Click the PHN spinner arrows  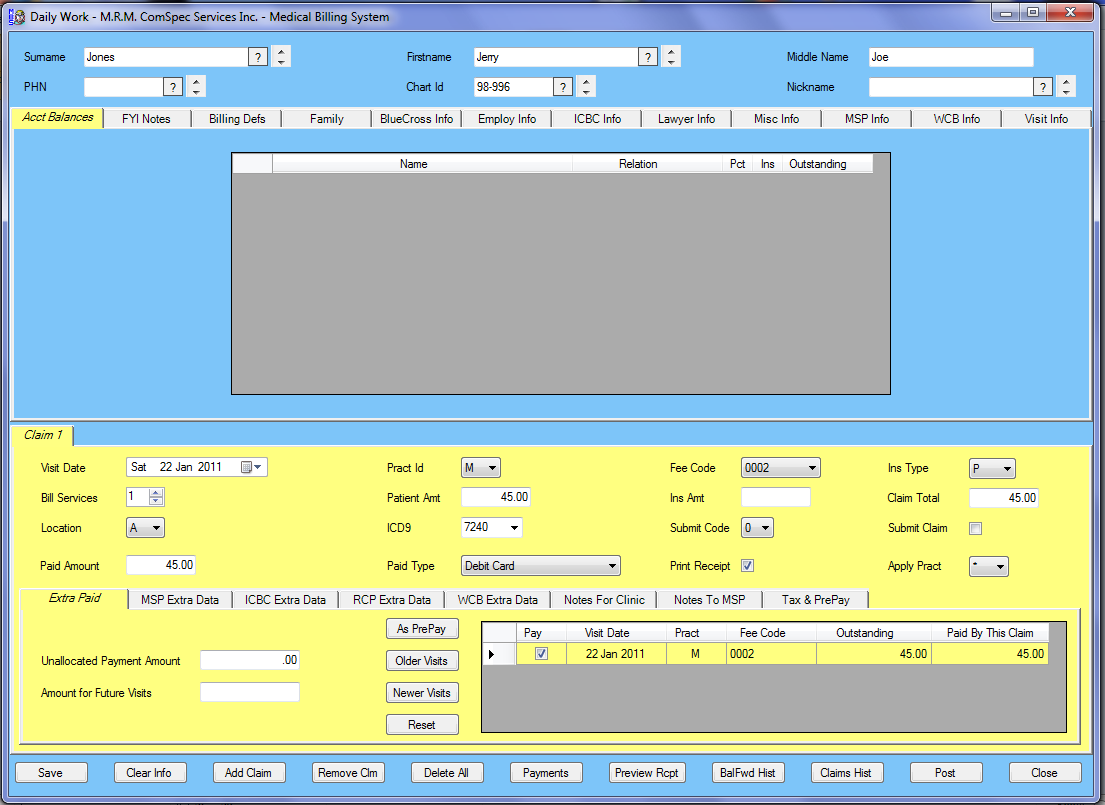[196, 86]
